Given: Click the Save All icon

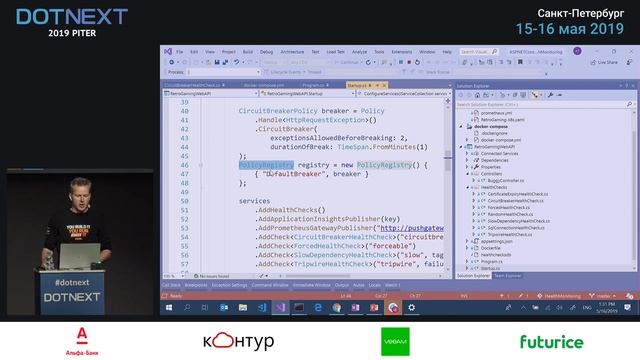Looking at the screenshot, I should tap(225, 62).
